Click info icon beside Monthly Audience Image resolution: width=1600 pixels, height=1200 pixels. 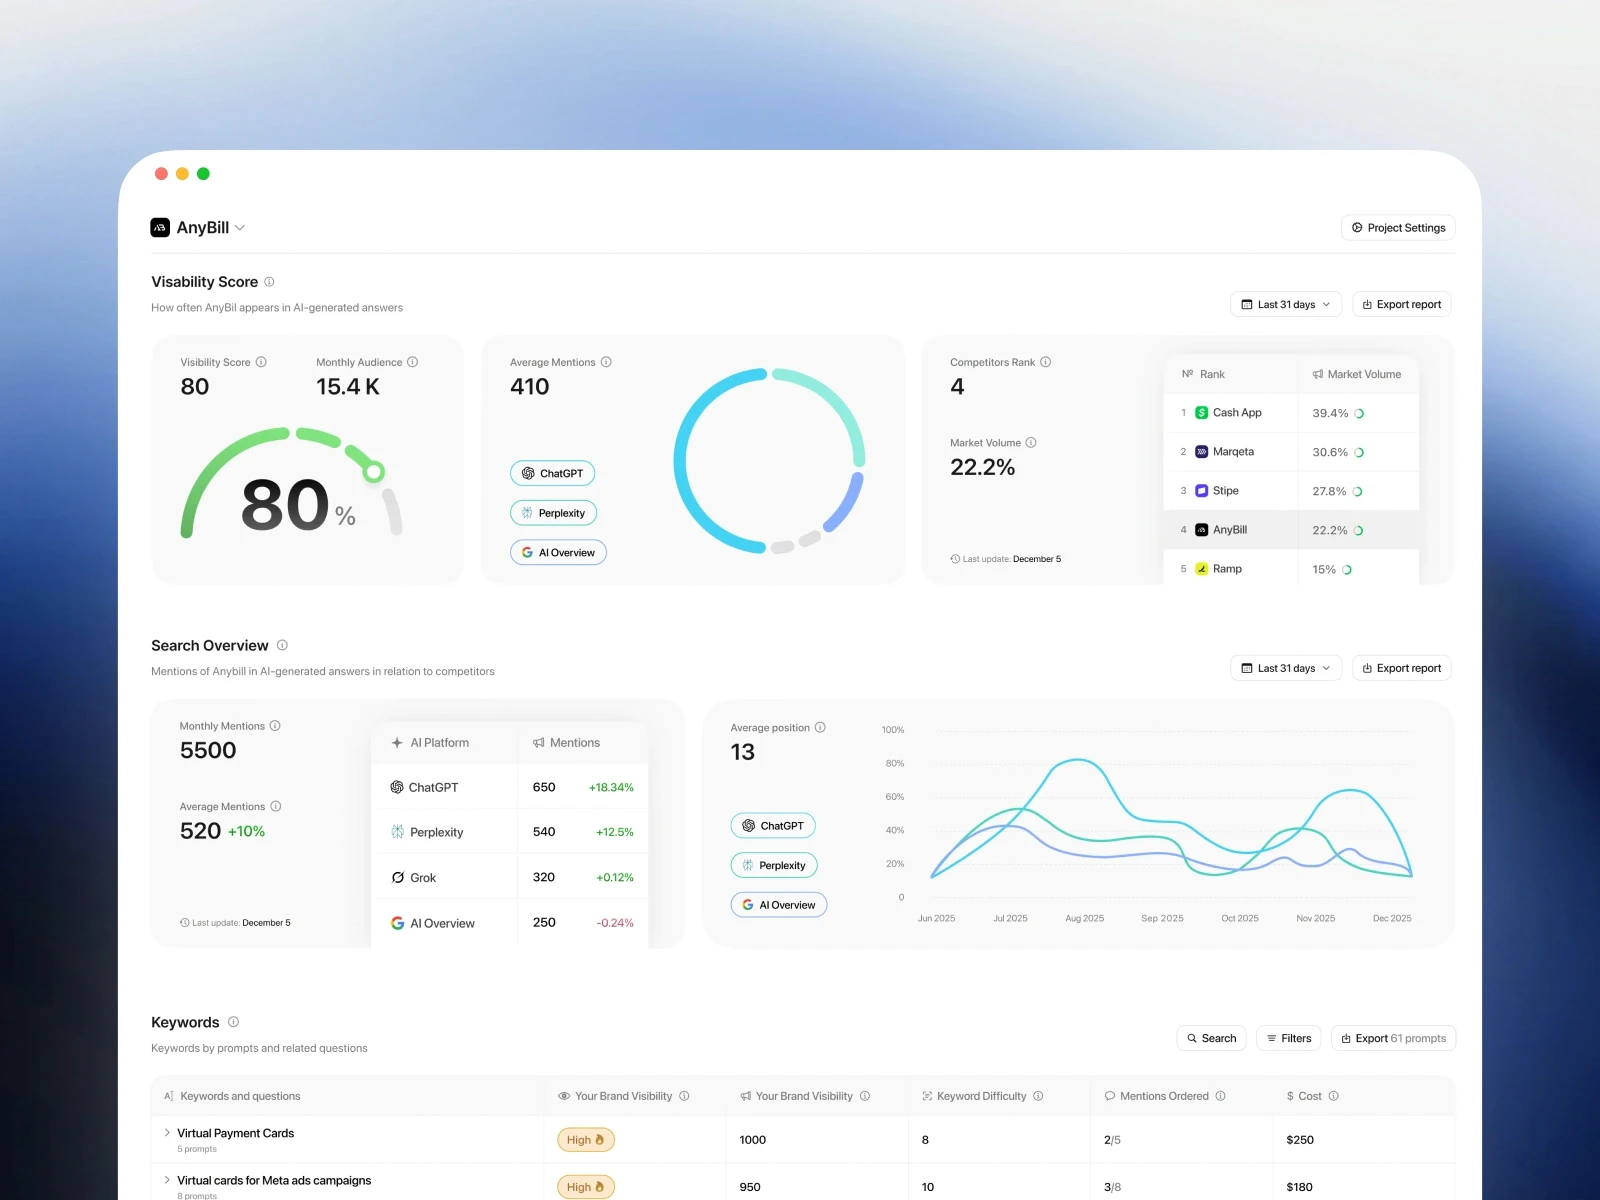tap(413, 362)
